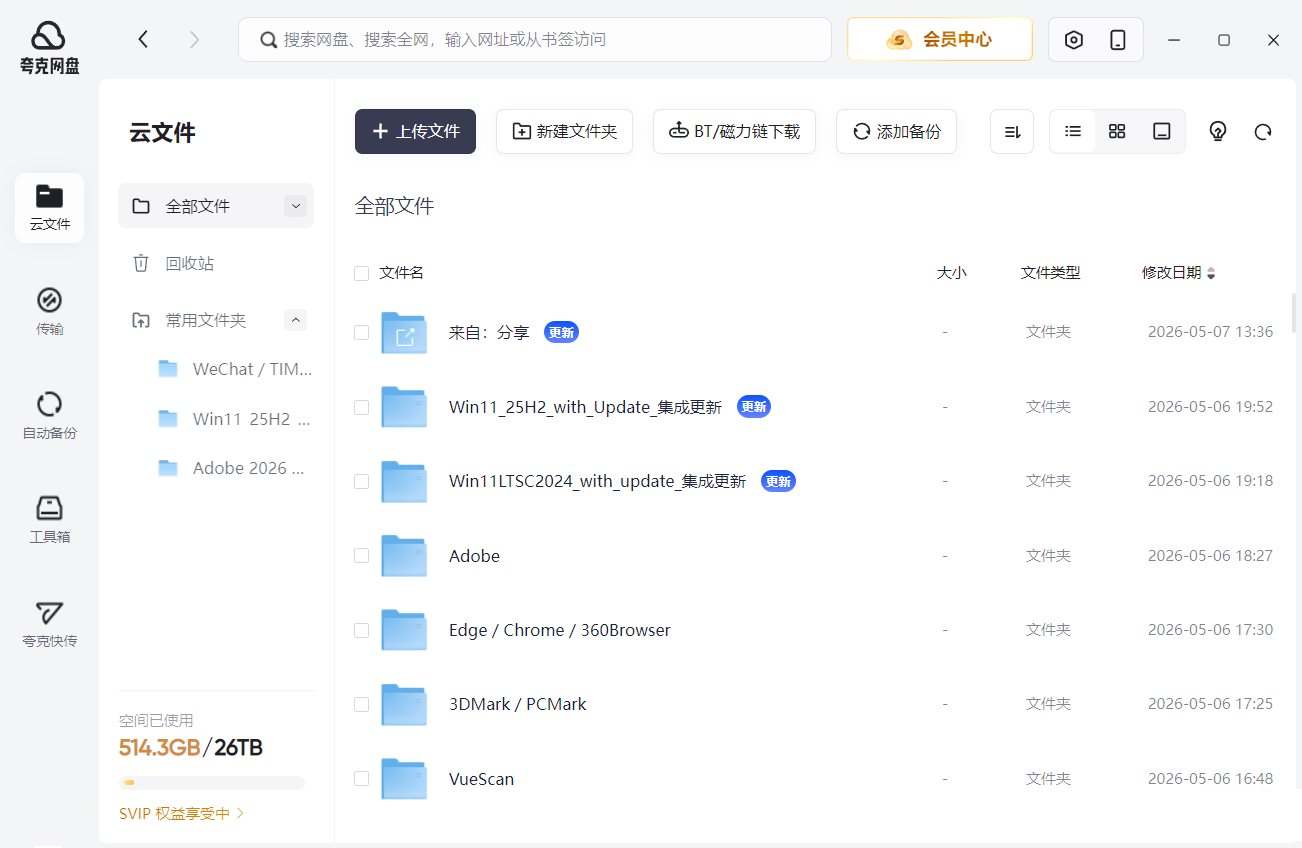The height and width of the screenshot is (848, 1302).
Task: Click the 514.3GB/26TB storage text
Action: (x=191, y=748)
